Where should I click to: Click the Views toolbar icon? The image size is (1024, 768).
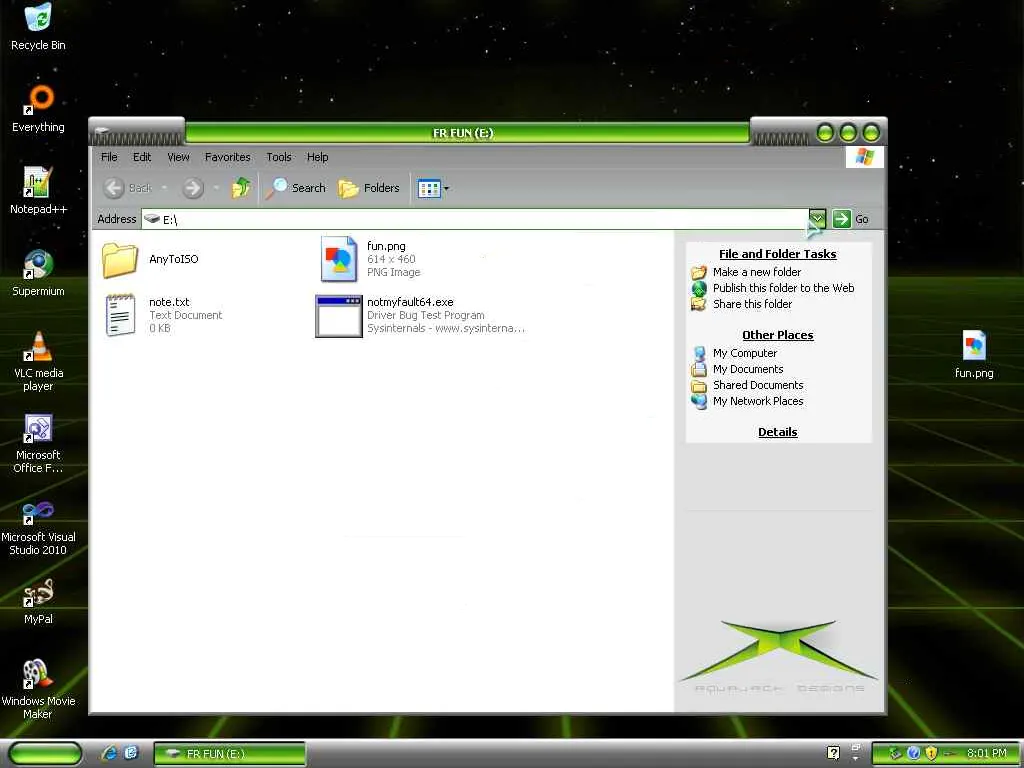click(x=429, y=189)
